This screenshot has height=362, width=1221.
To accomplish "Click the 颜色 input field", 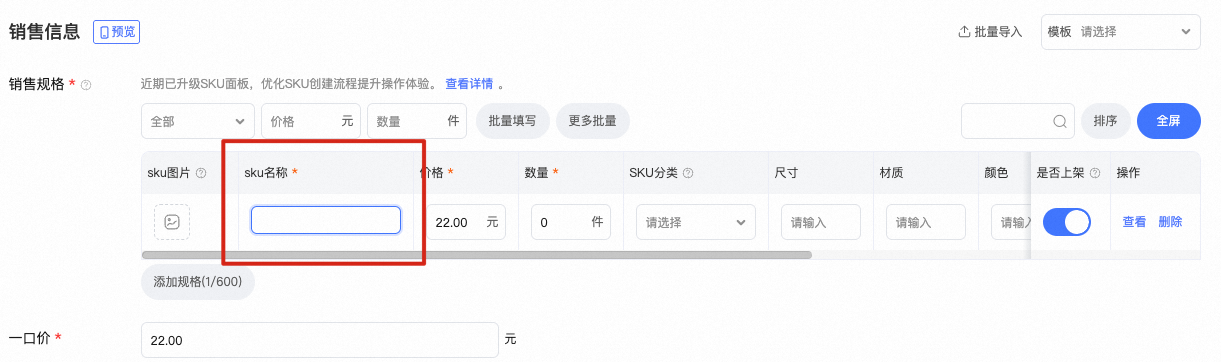I will tap(1011, 222).
